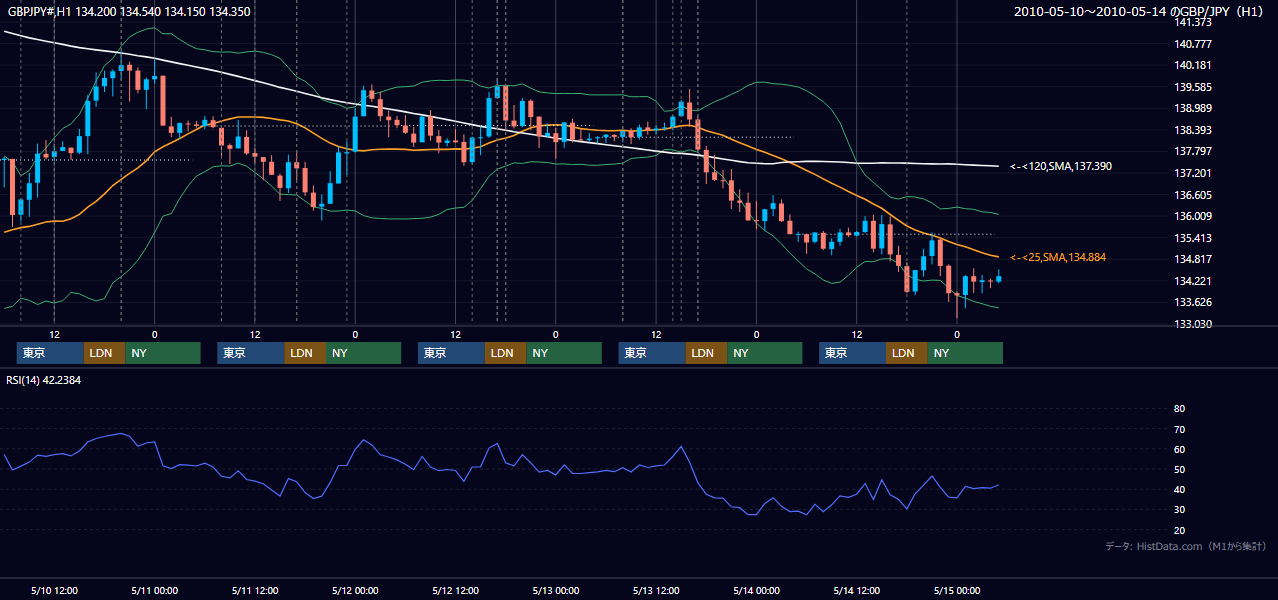Pick the 5/14 00:00 date label
Viewport: 1278px width, 600px height.
pos(756,590)
